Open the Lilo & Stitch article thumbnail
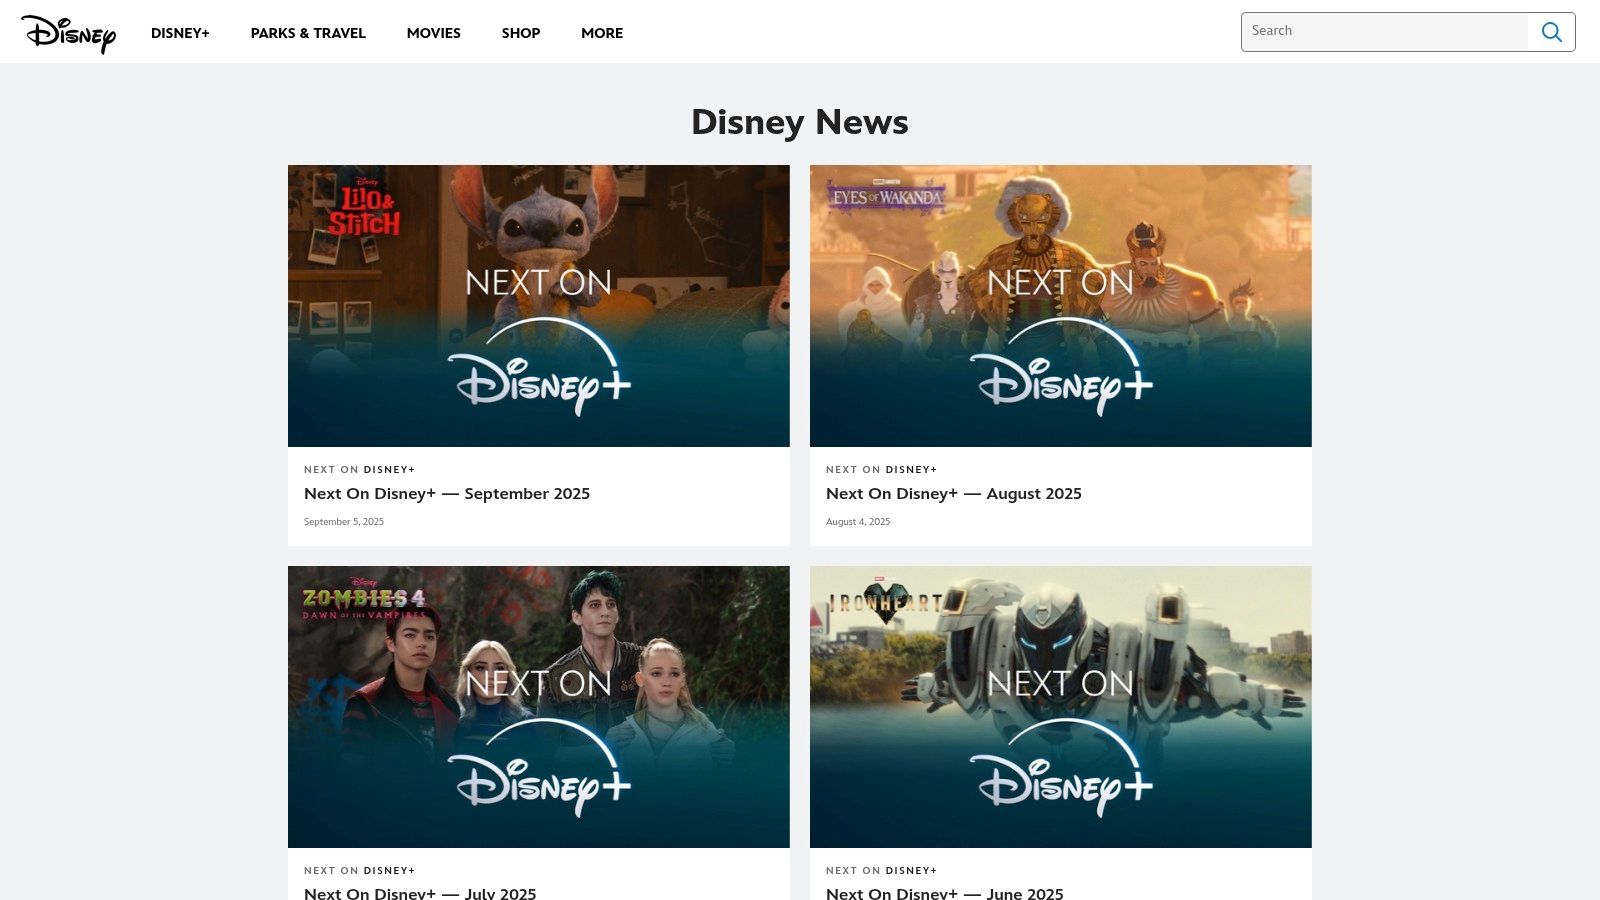The height and width of the screenshot is (900, 1600). 539,306
